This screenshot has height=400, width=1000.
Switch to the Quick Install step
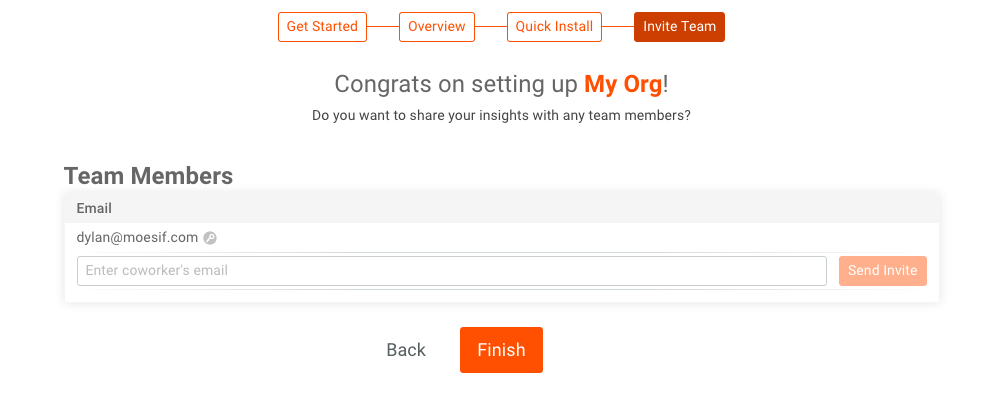coord(554,27)
